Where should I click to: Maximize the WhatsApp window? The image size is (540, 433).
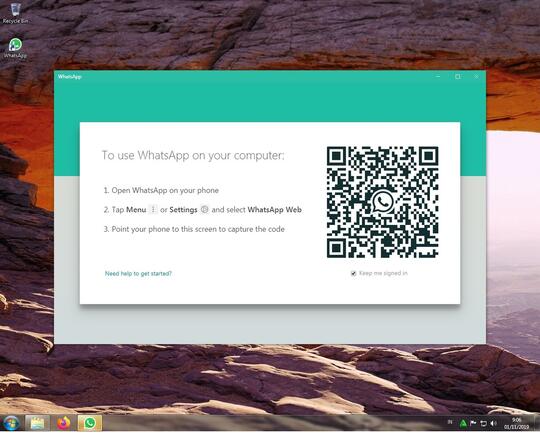[x=457, y=76]
